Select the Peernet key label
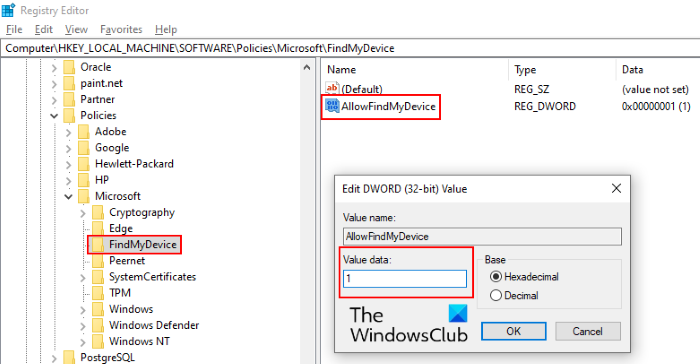Screen dimensions: 700x364 (x=127, y=260)
